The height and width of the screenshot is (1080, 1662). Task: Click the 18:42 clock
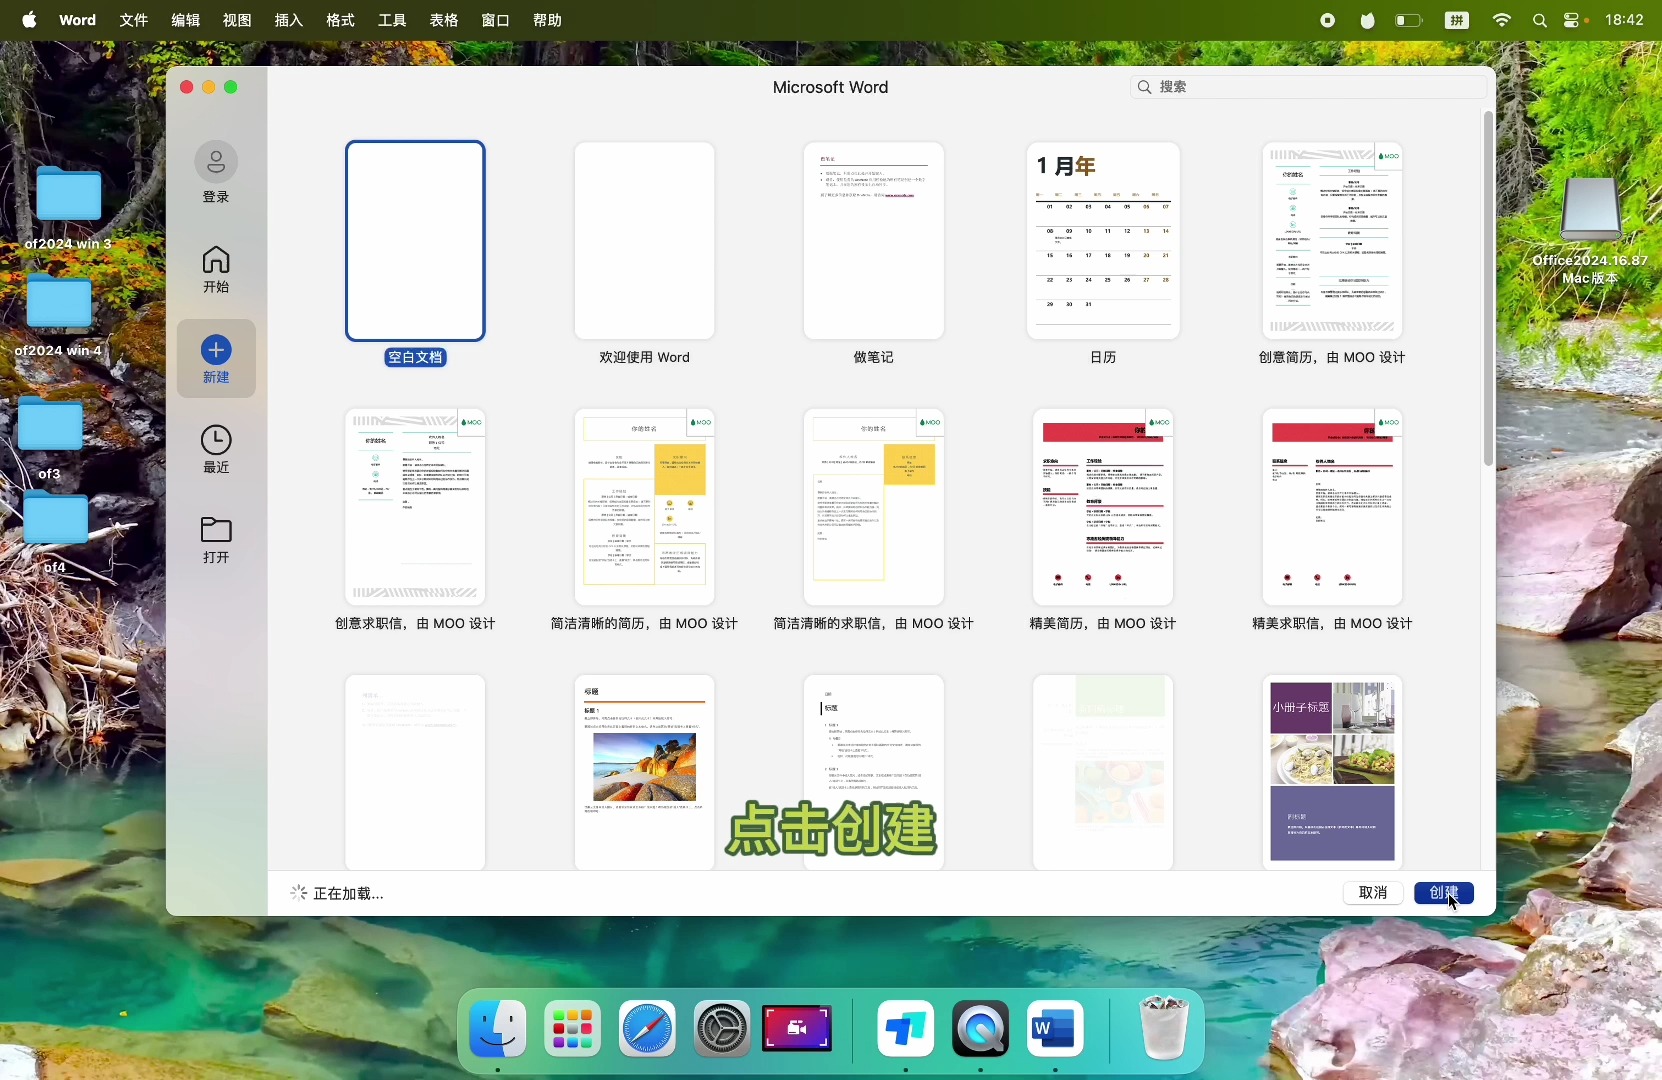coord(1625,20)
